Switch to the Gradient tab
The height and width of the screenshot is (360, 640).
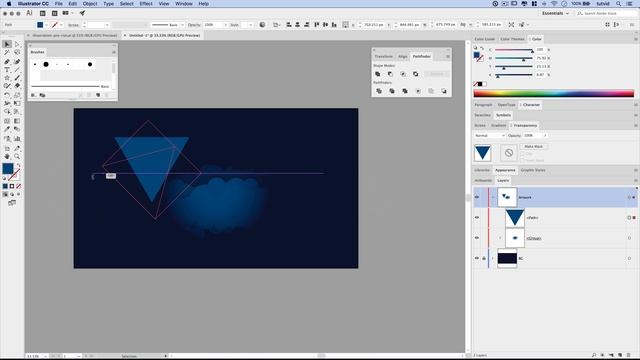coord(498,125)
